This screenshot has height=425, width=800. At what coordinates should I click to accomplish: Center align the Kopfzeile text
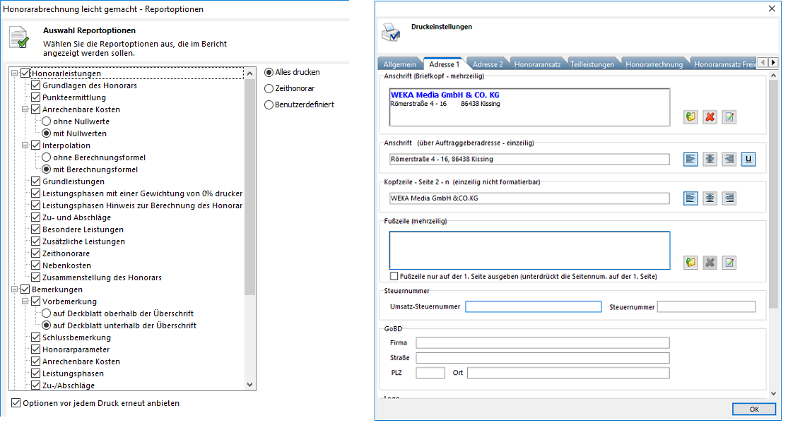pyautogui.click(x=710, y=198)
